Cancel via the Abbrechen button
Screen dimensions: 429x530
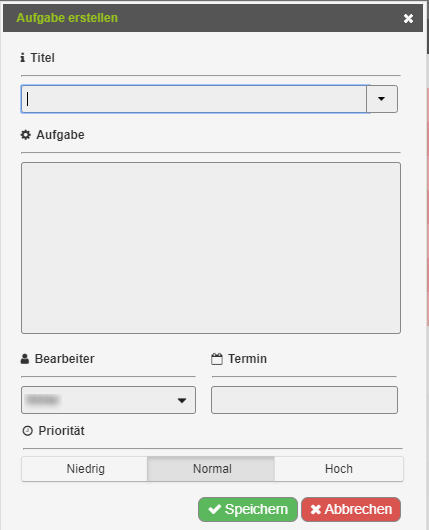(351, 509)
